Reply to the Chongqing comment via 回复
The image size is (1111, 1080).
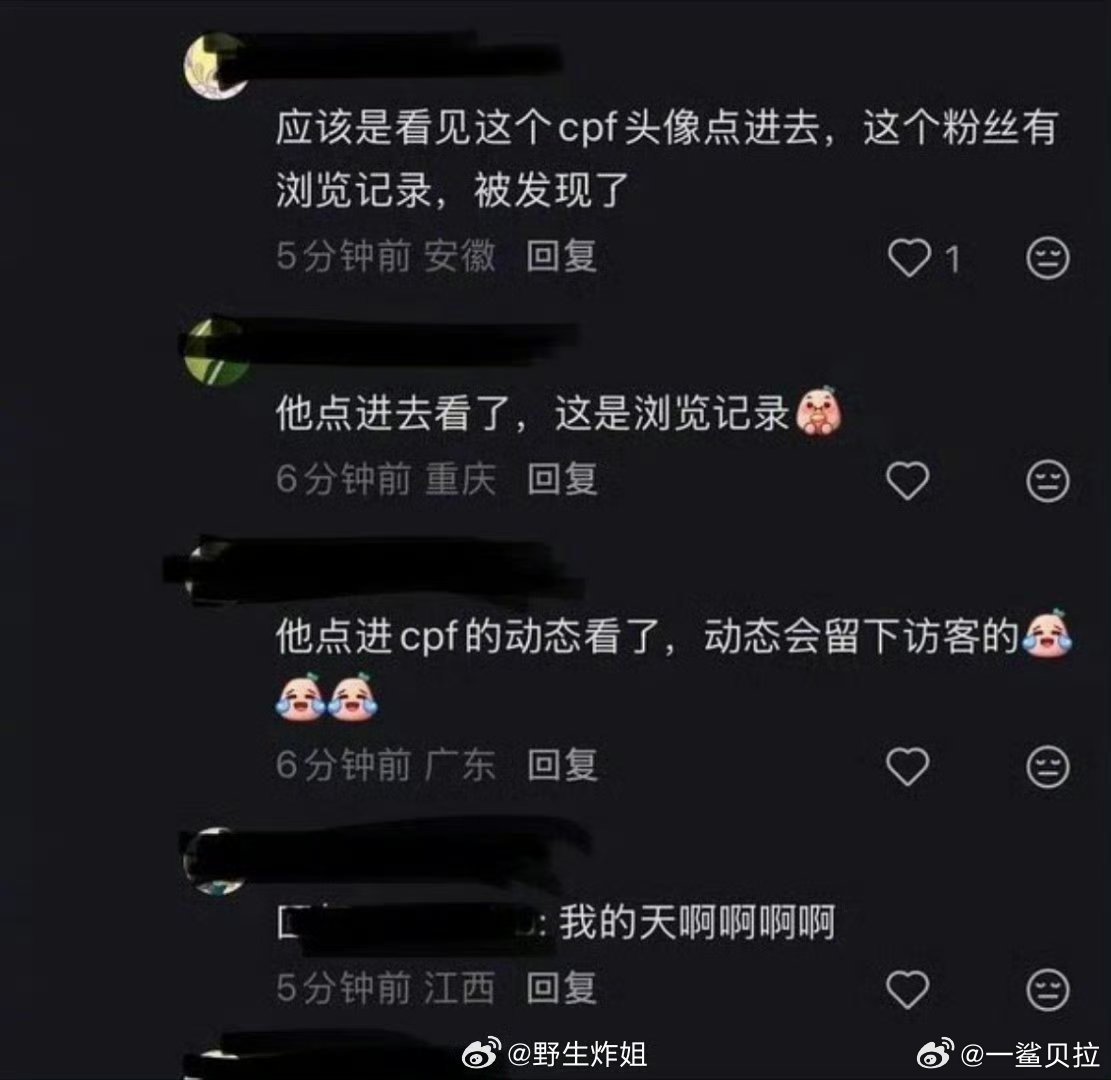pos(562,480)
